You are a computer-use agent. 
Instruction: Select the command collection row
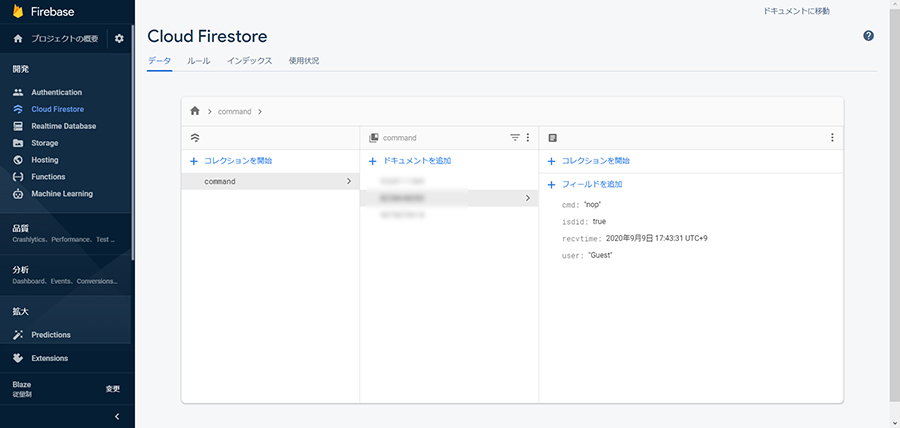pos(270,181)
